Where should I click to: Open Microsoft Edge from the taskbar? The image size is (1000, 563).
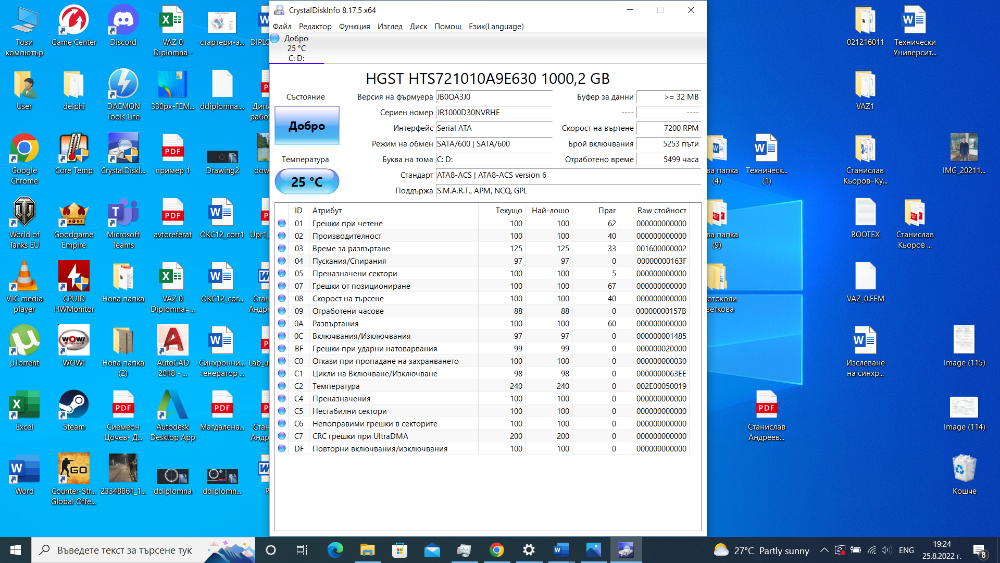335,550
